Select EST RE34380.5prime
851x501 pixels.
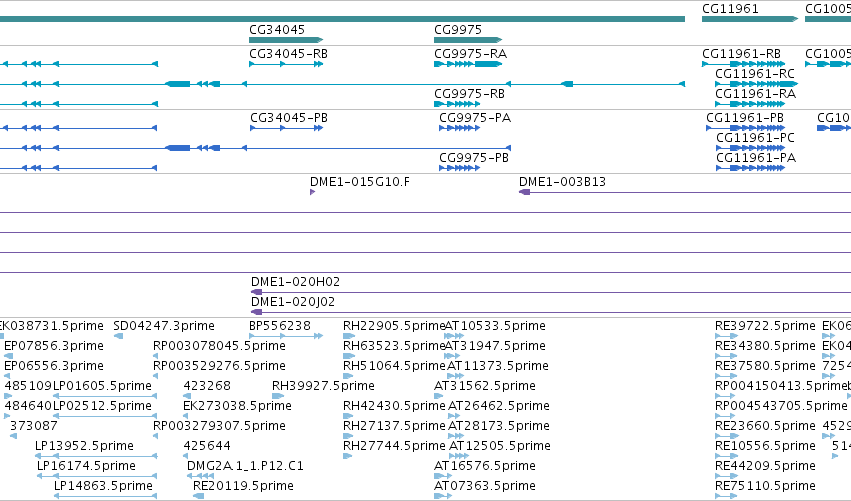pyautogui.click(x=765, y=346)
